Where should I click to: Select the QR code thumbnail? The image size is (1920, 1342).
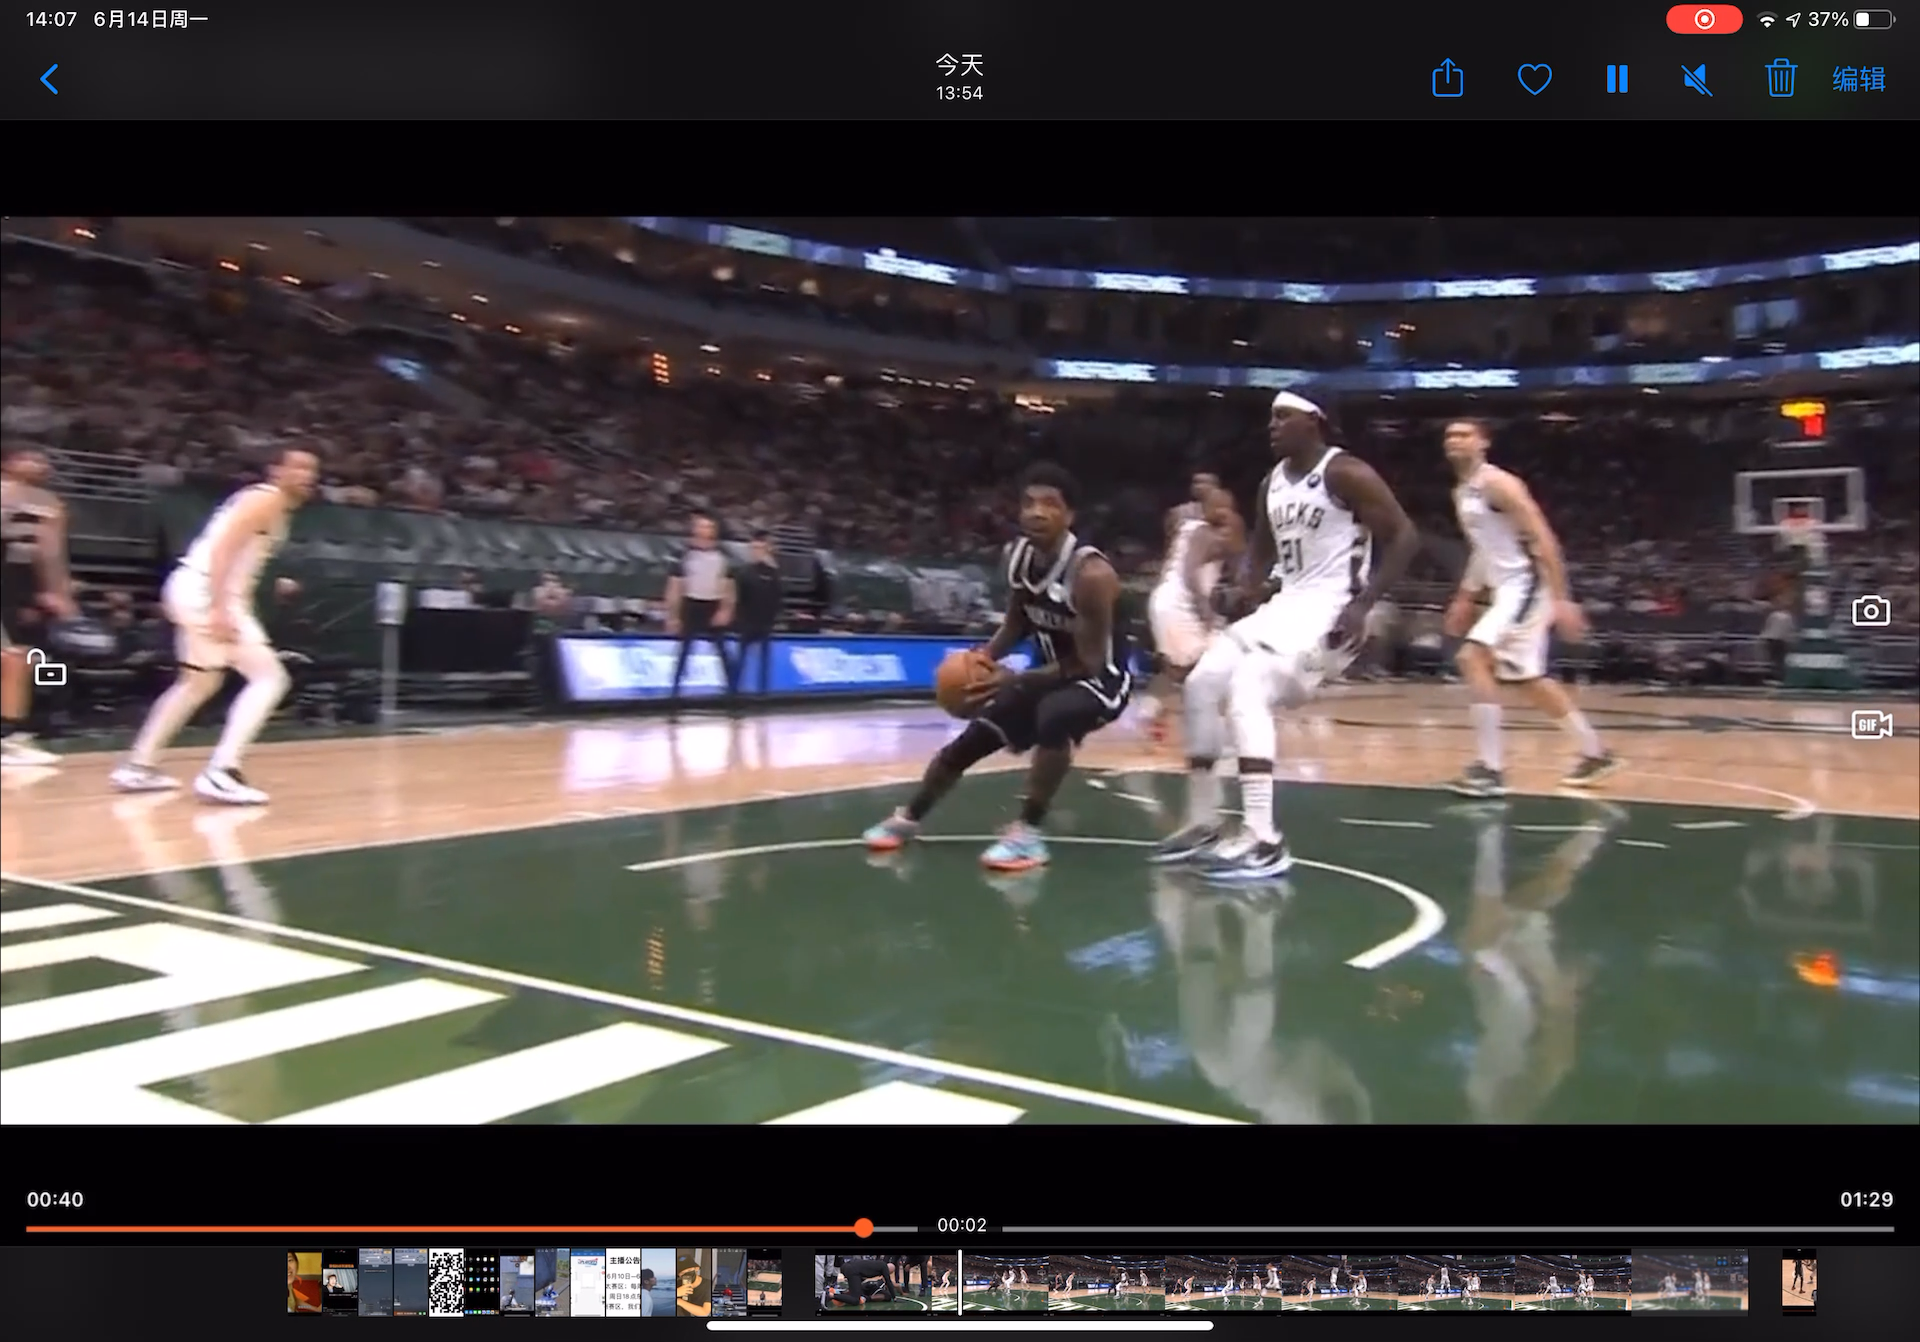(x=446, y=1281)
